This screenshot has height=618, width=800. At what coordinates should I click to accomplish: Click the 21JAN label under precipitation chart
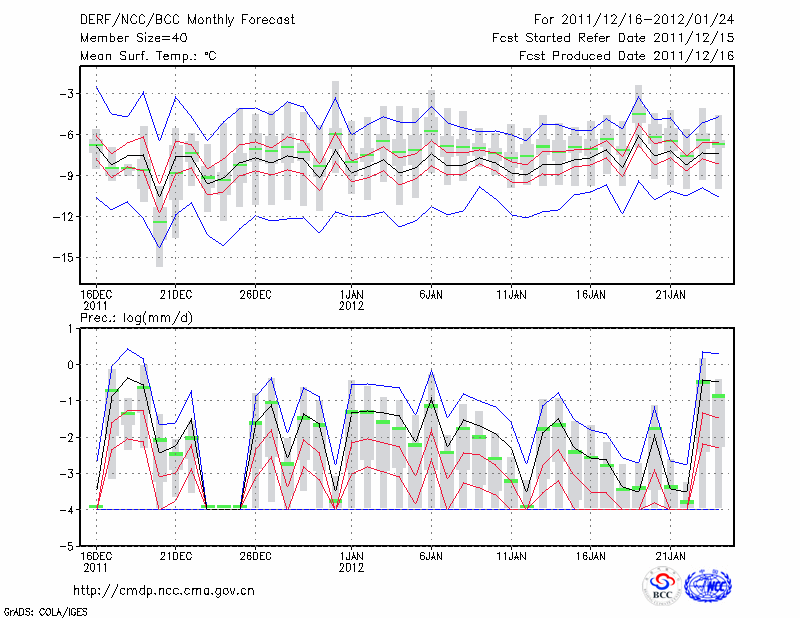[671, 555]
